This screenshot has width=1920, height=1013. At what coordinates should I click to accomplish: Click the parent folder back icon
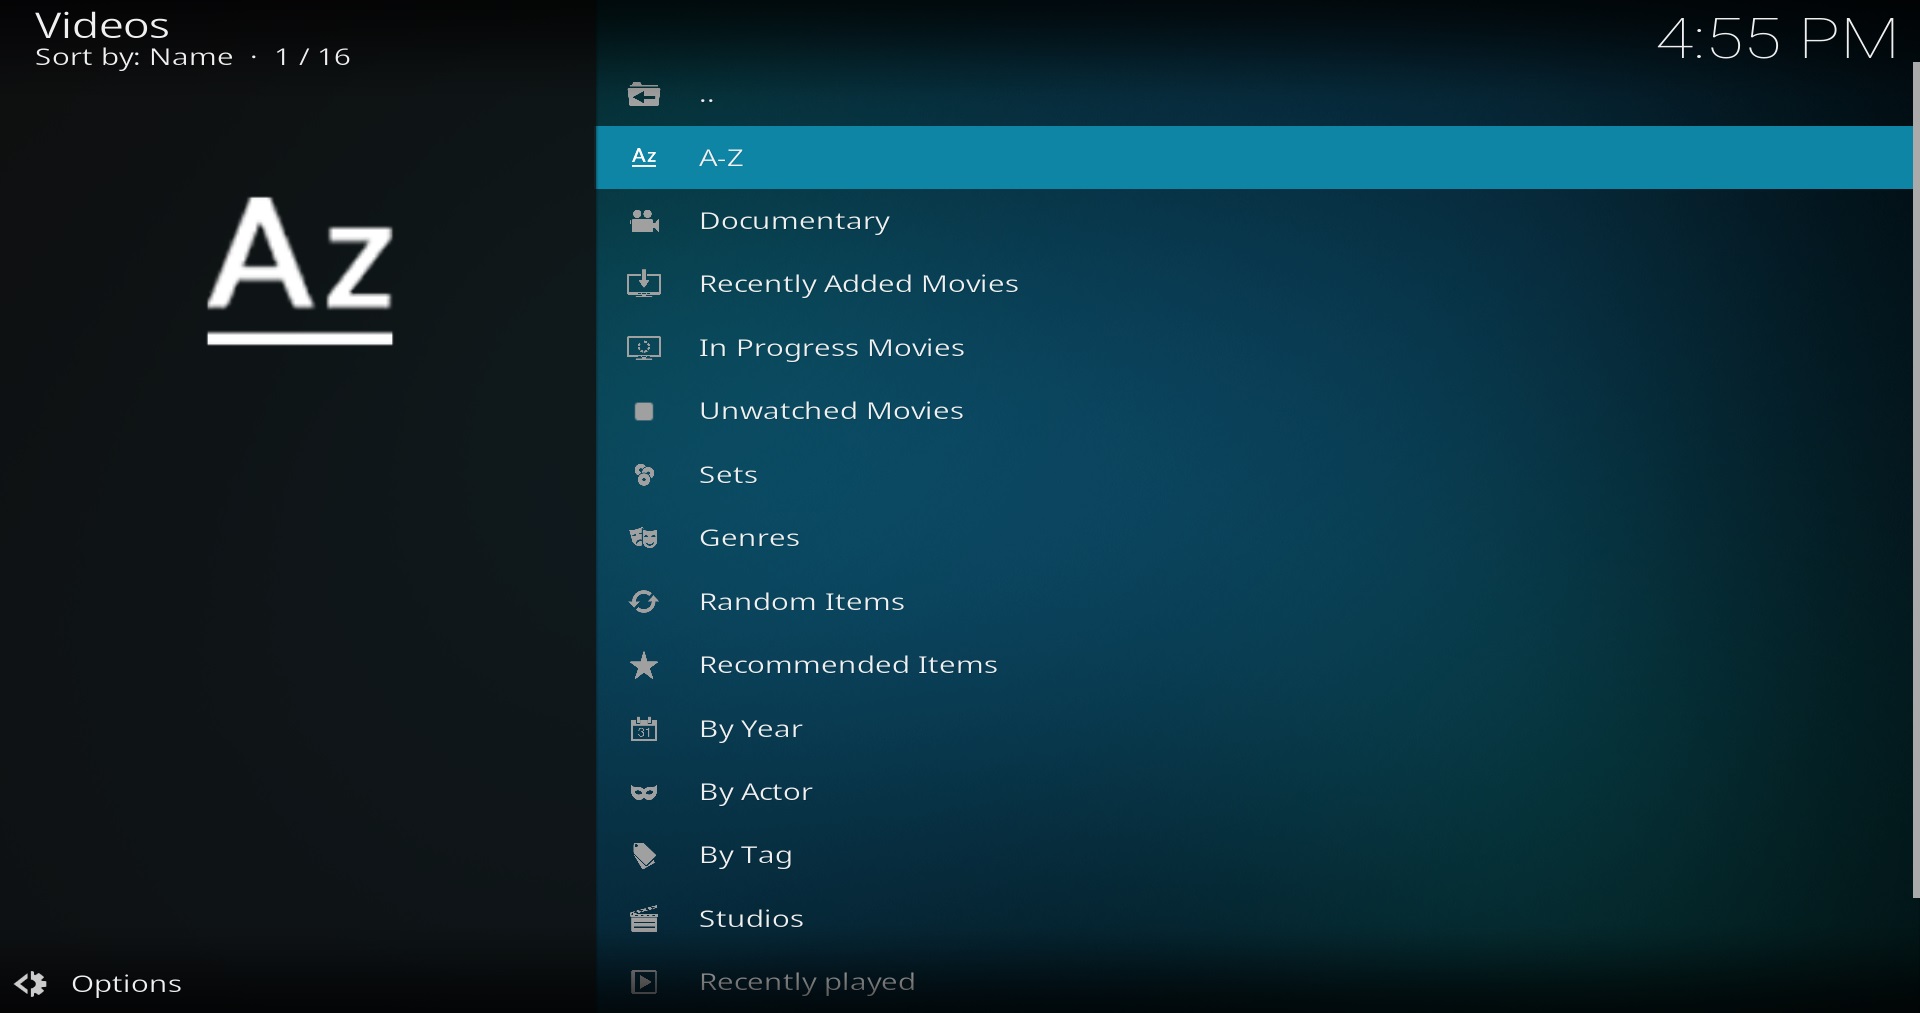(644, 95)
